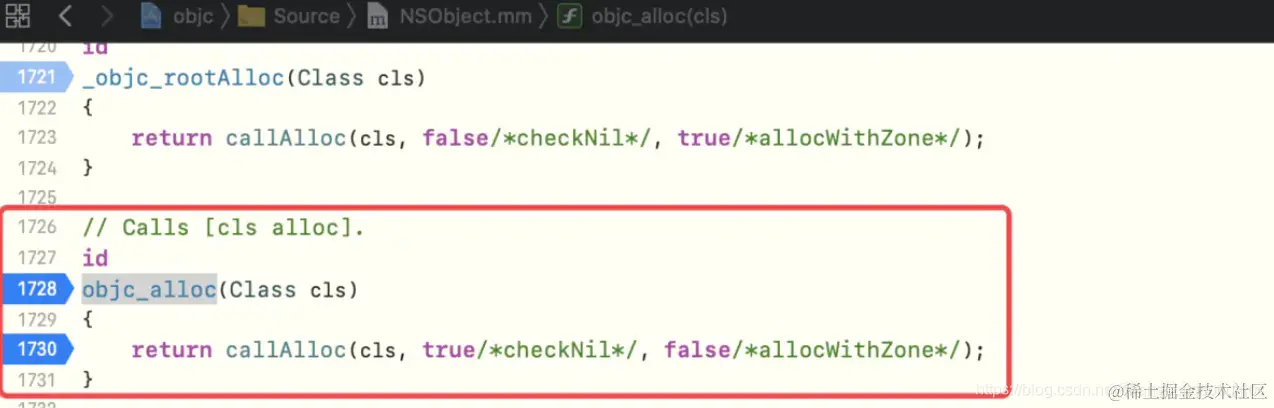Click the comment Calls [cls alloc]
Image resolution: width=1274 pixels, height=408 pixels.
pyautogui.click(x=223, y=228)
